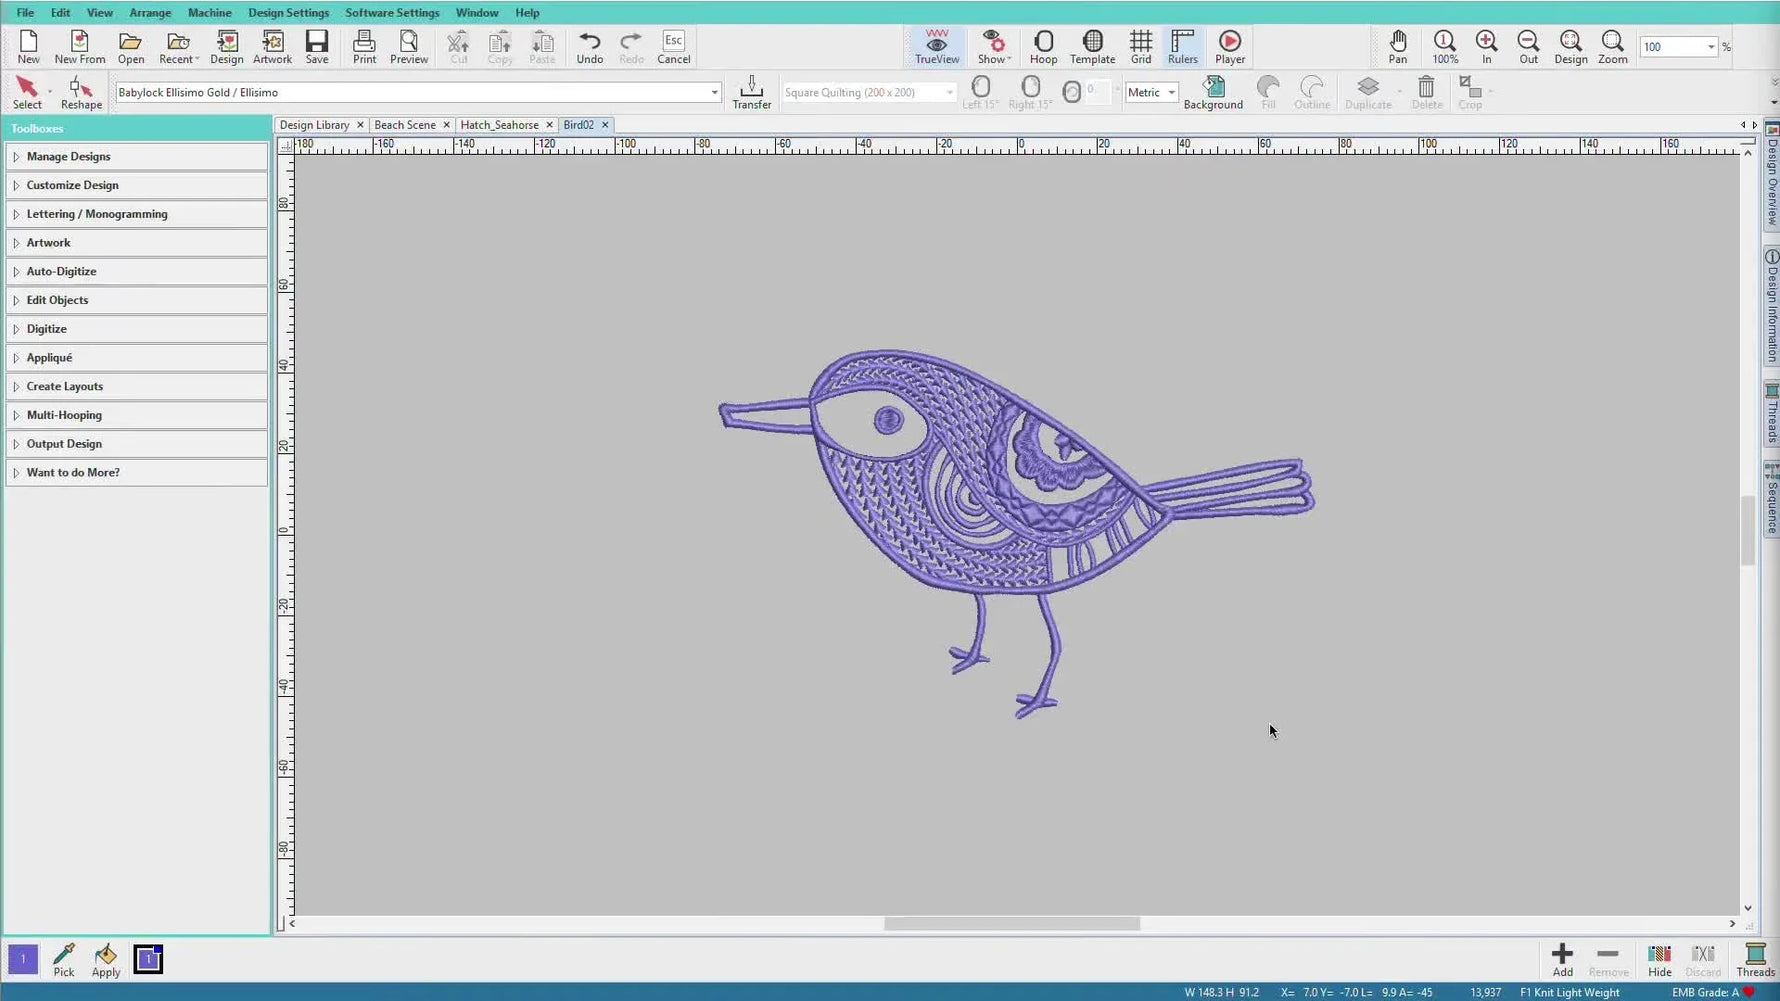Choose the Select arrow tool
Image resolution: width=1780 pixels, height=1001 pixels.
27,92
